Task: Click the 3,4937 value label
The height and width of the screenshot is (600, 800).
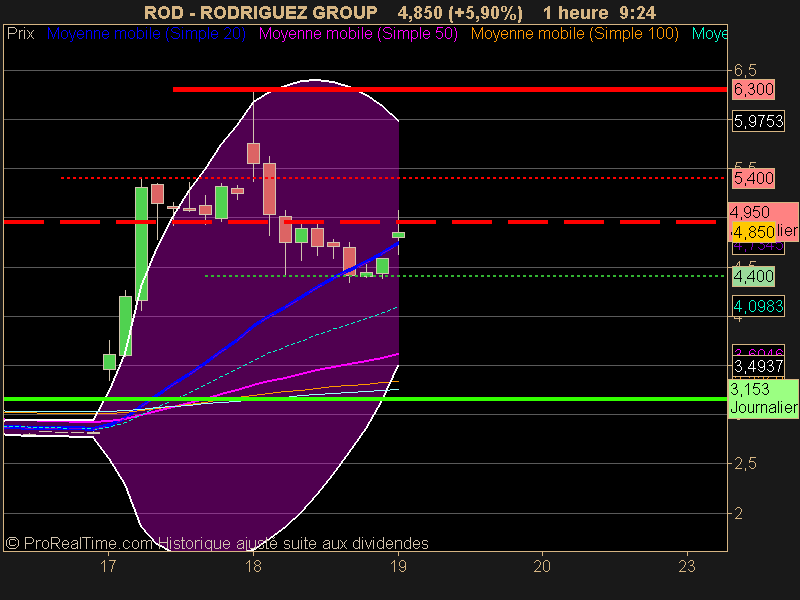Action: pyautogui.click(x=758, y=366)
